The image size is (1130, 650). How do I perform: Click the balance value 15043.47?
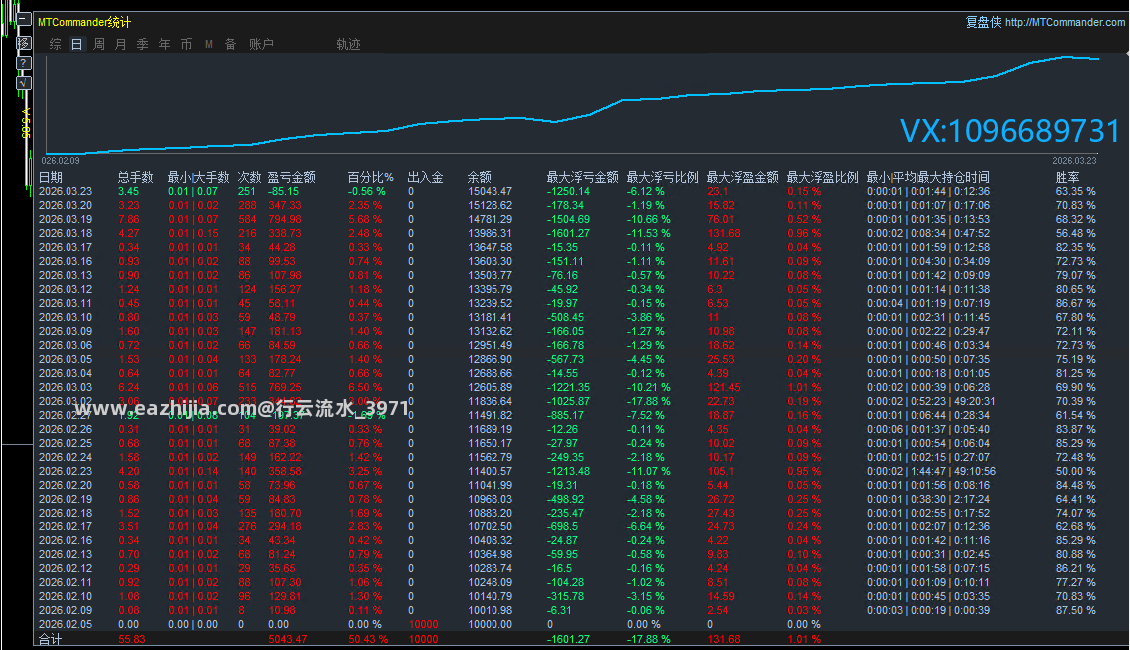pyautogui.click(x=490, y=192)
